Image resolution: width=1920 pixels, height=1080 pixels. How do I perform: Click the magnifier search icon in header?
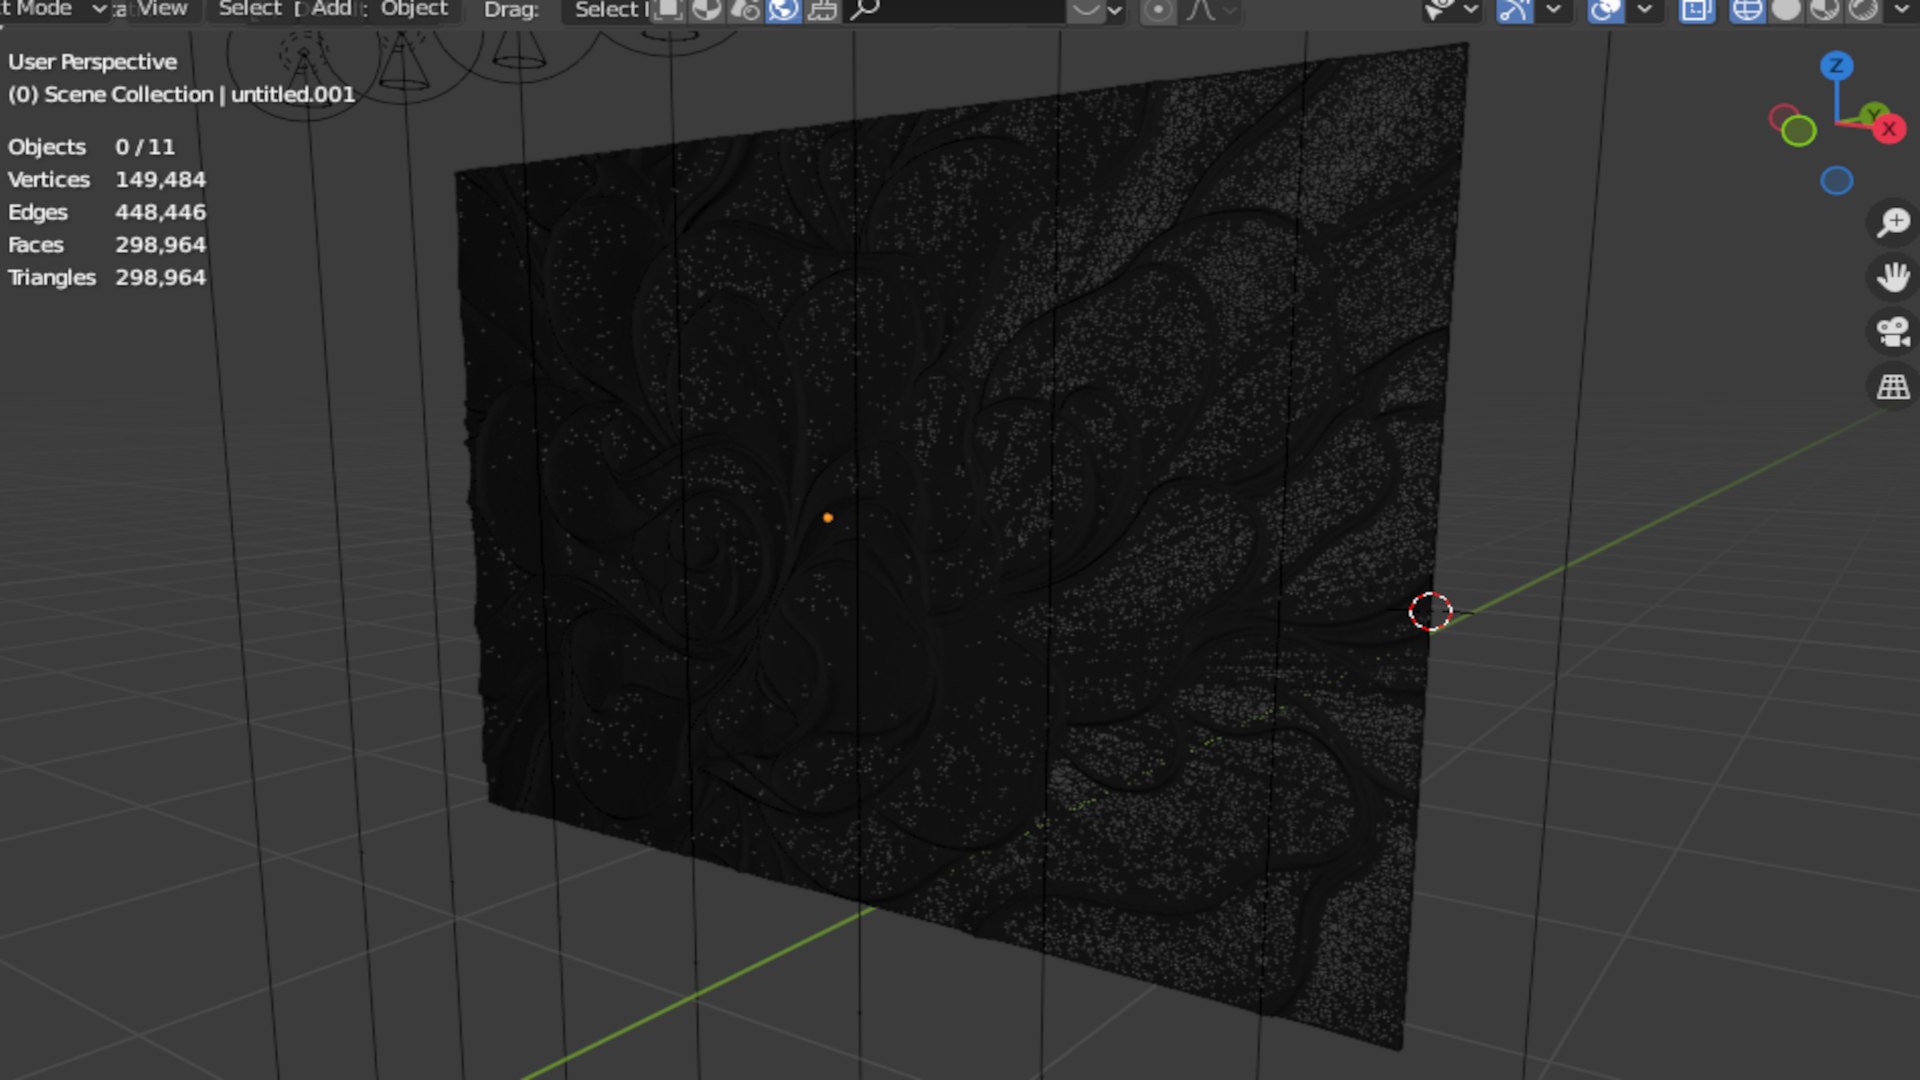point(865,10)
